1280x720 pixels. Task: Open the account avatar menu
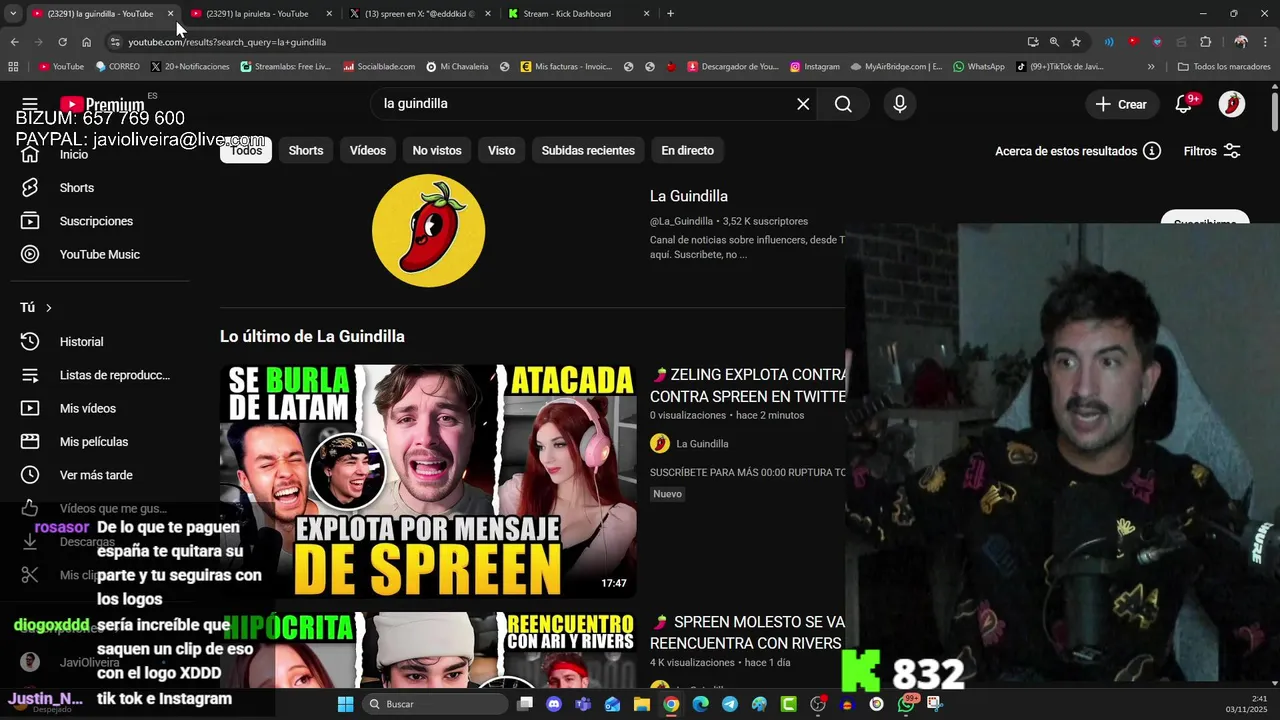pyautogui.click(x=1232, y=104)
